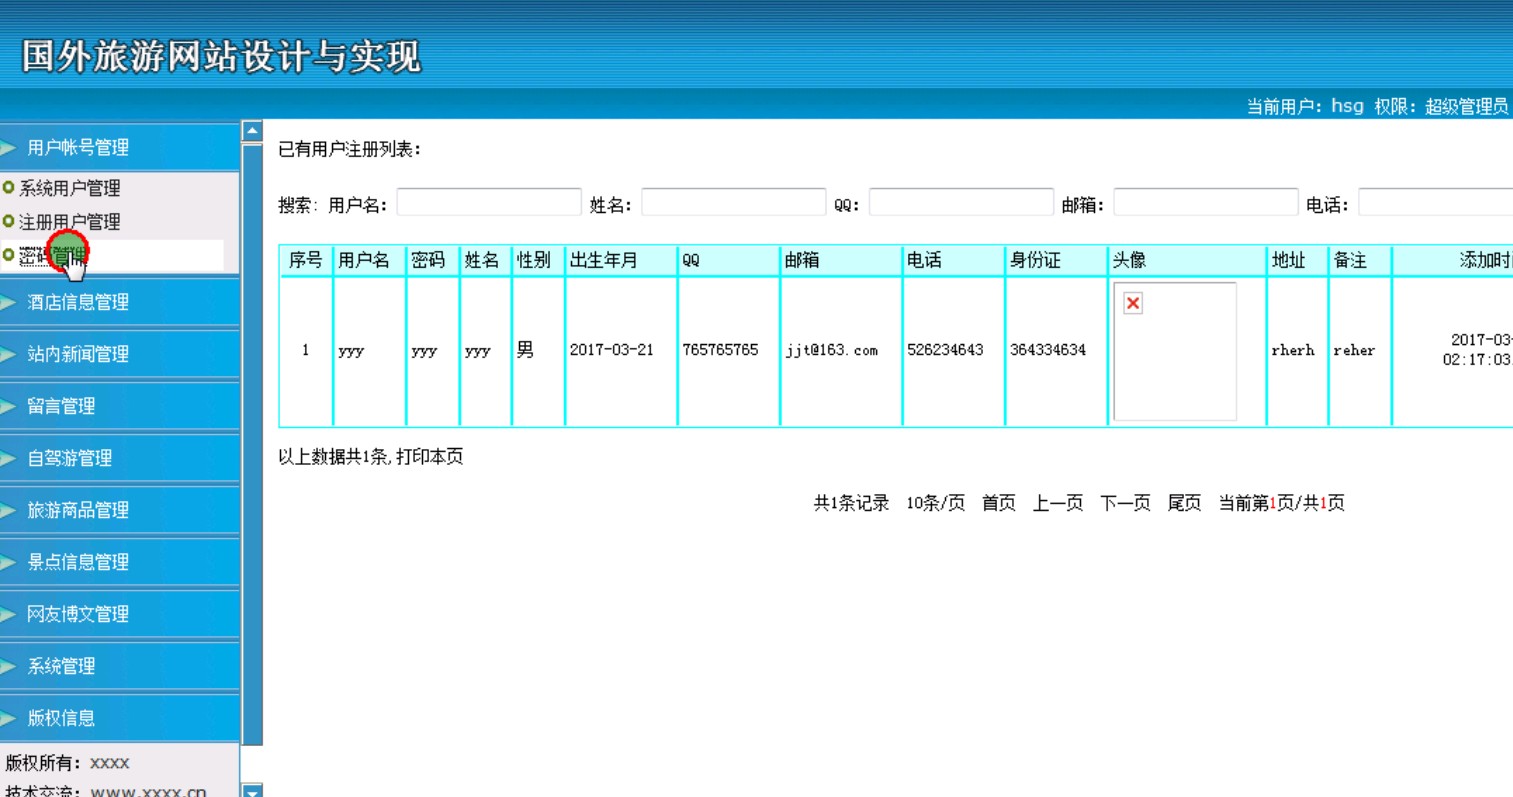
Task: Click the 头像 column header
Action: 1188,260
